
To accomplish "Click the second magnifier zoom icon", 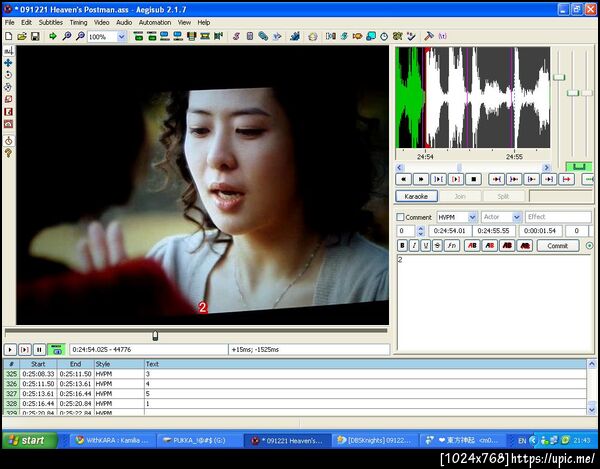I will point(80,36).
